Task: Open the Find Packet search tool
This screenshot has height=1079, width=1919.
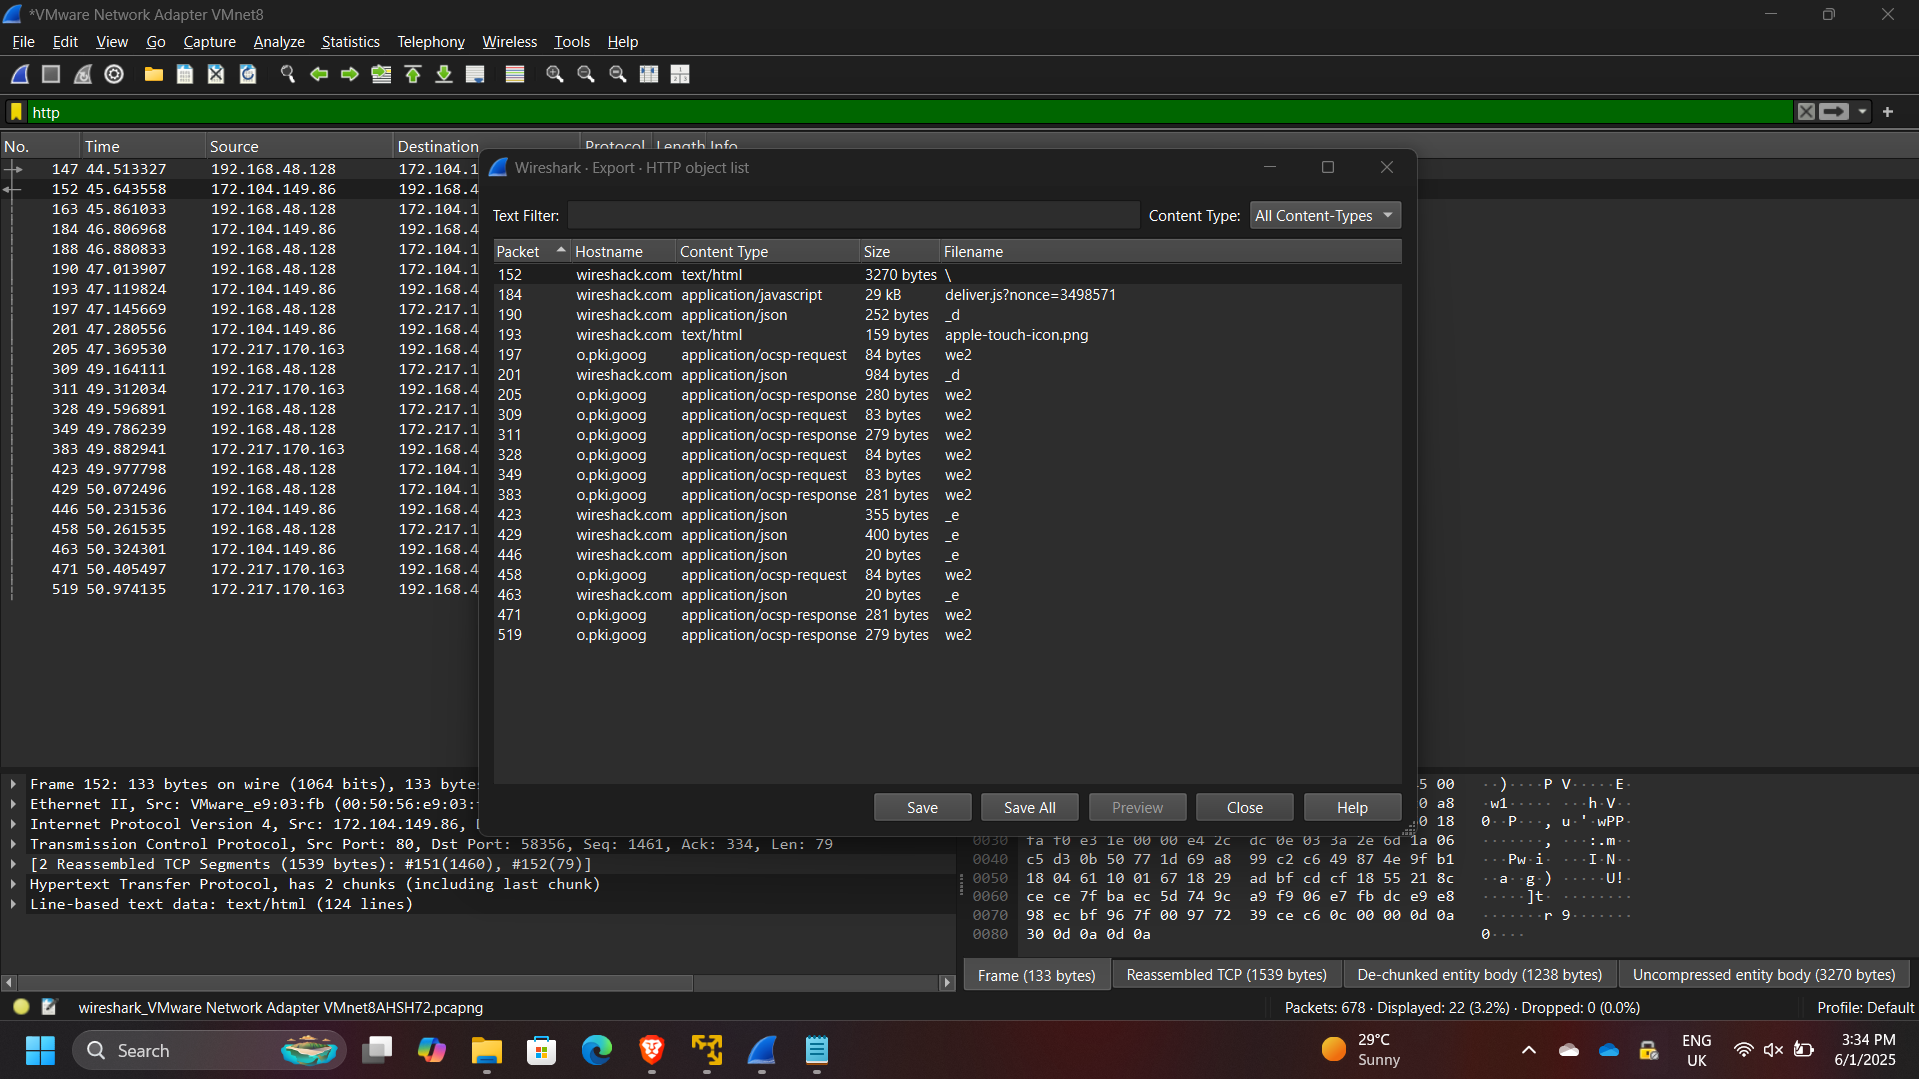Action: (288, 73)
